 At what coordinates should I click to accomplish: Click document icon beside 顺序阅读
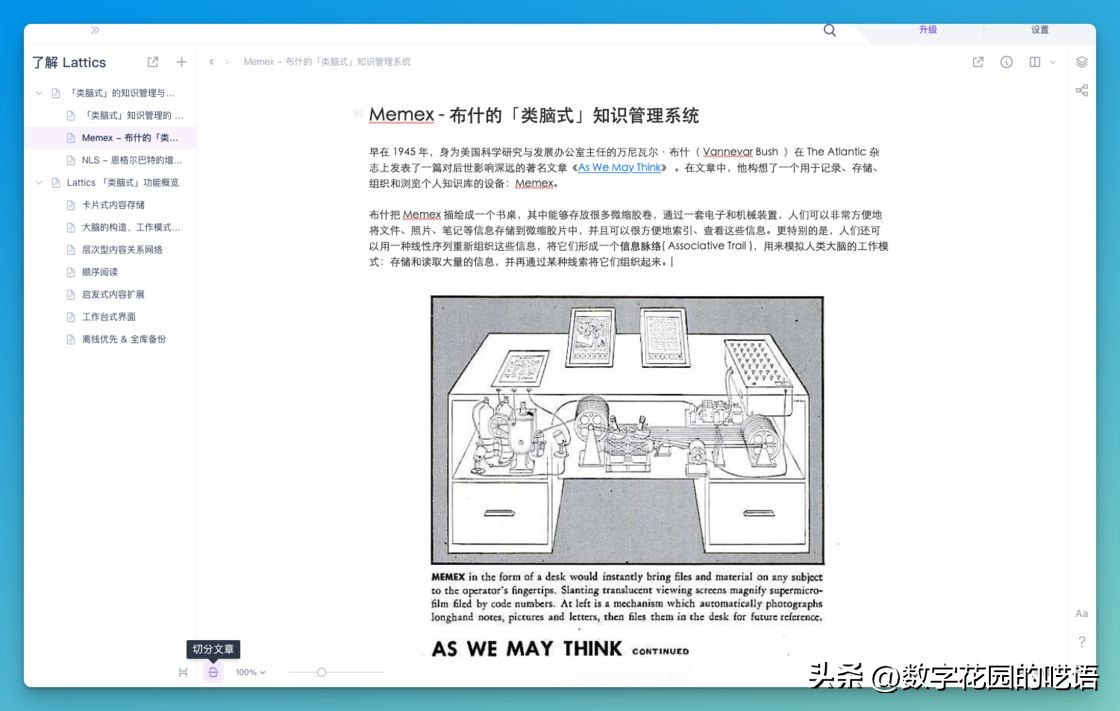70,272
